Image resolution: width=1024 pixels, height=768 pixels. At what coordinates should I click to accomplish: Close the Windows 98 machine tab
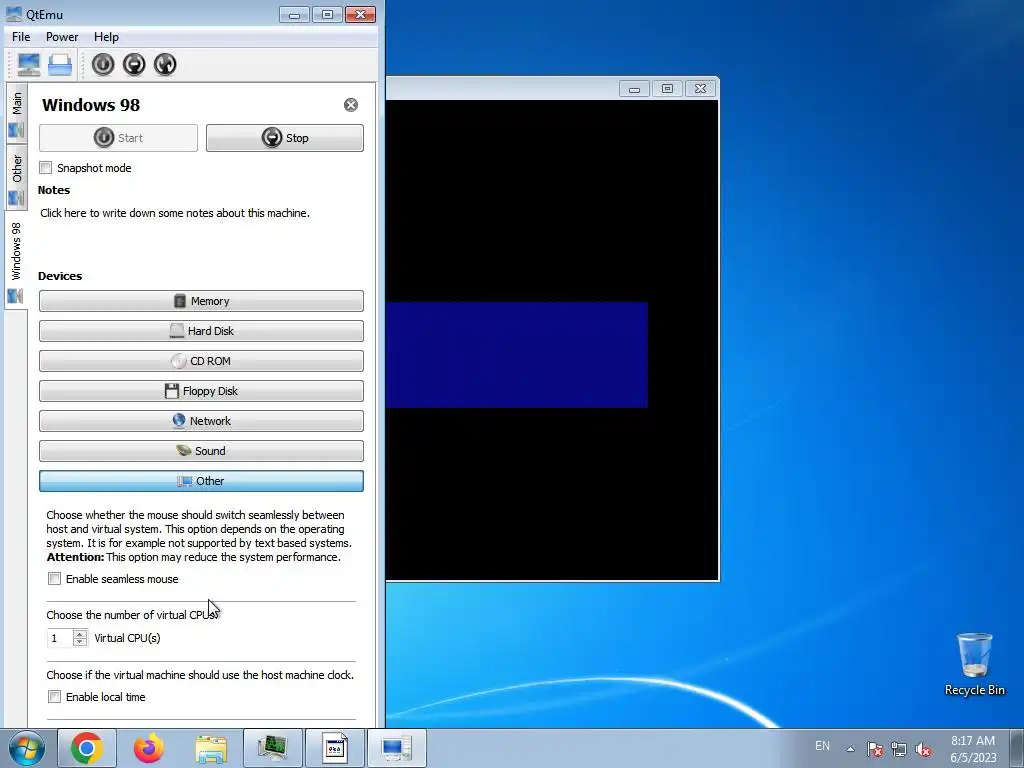pos(351,104)
